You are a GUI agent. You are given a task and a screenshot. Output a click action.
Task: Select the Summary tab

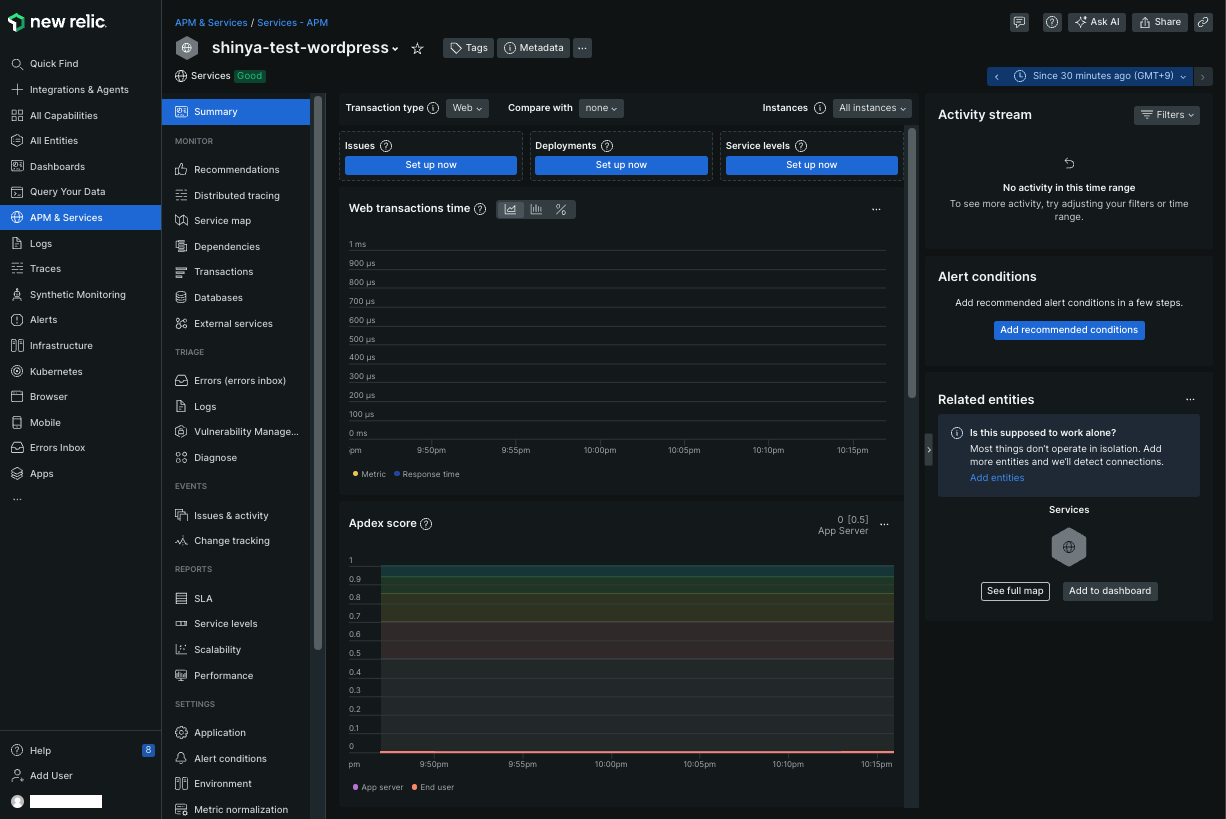236,112
